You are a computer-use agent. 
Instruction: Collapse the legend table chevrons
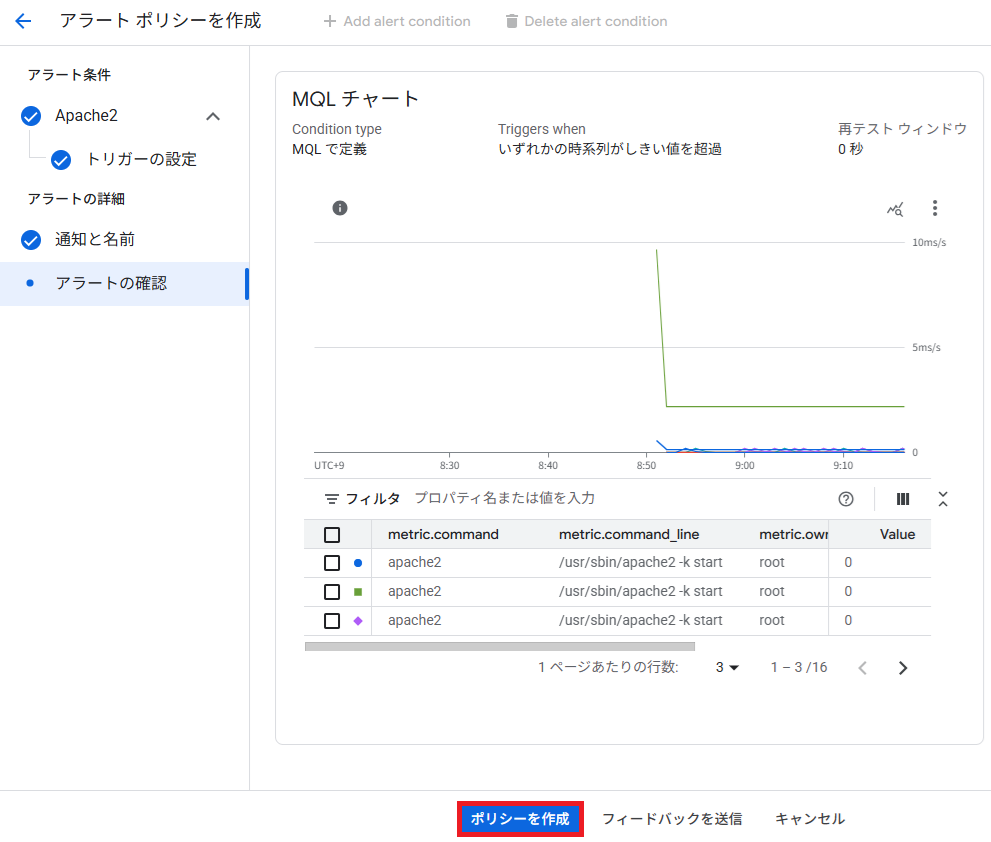942,499
